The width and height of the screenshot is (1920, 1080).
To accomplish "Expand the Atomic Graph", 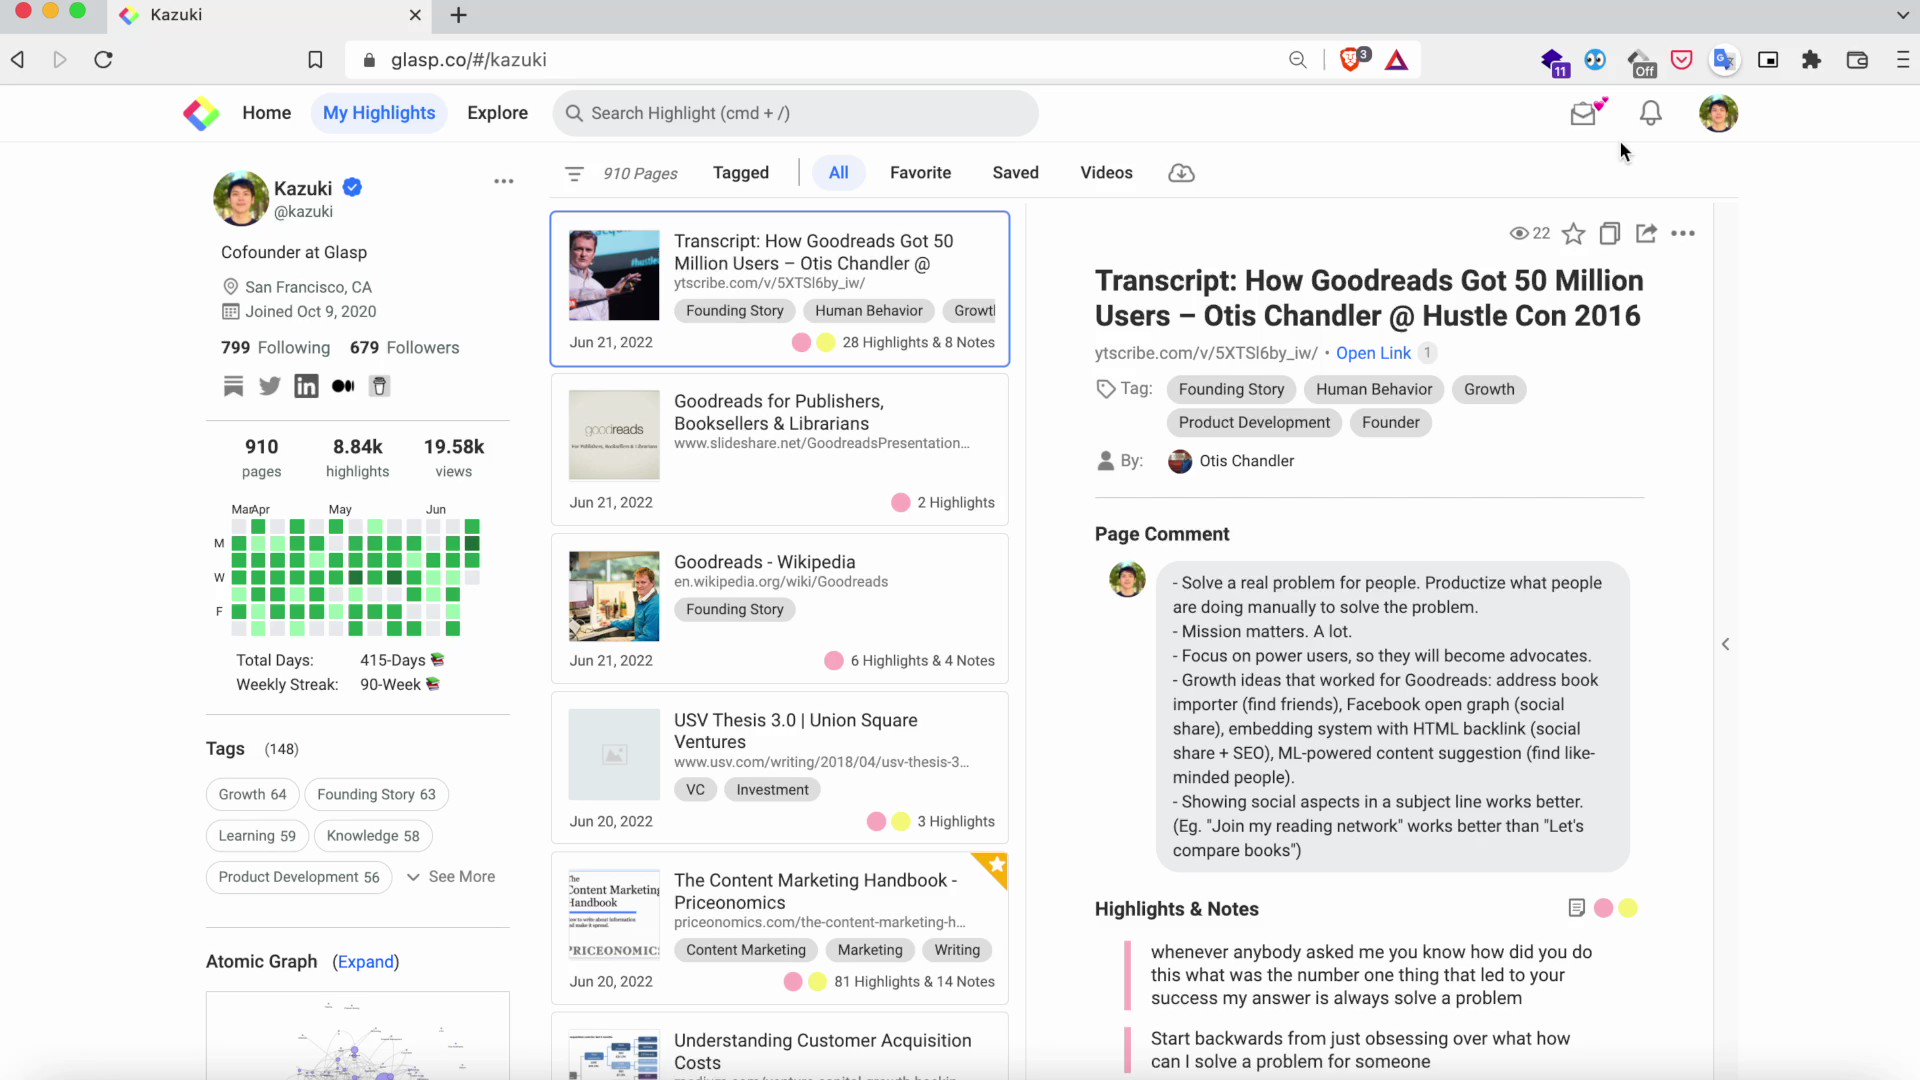I will coord(365,962).
